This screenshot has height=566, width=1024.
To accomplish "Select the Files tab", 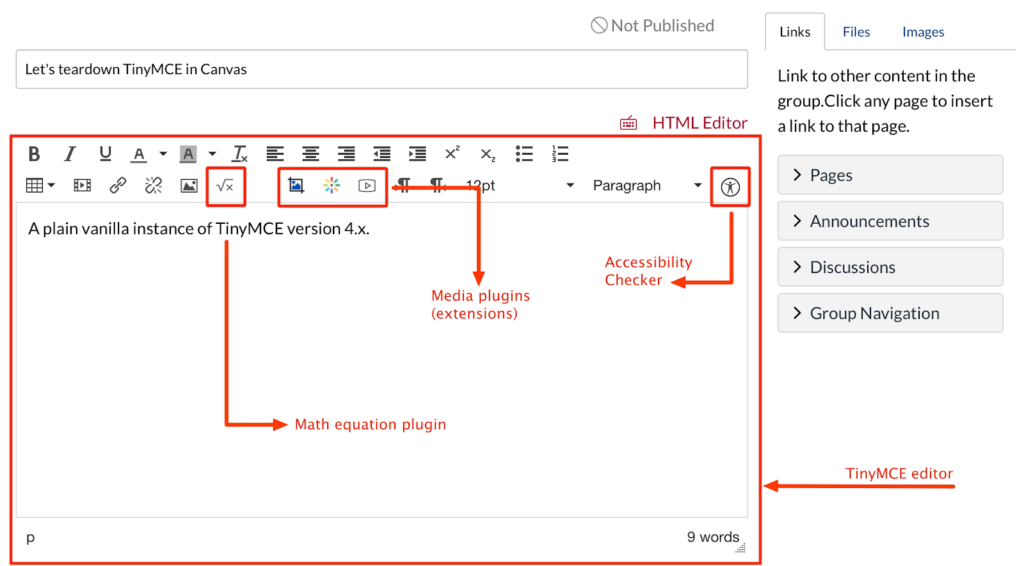I will pyautogui.click(x=856, y=32).
